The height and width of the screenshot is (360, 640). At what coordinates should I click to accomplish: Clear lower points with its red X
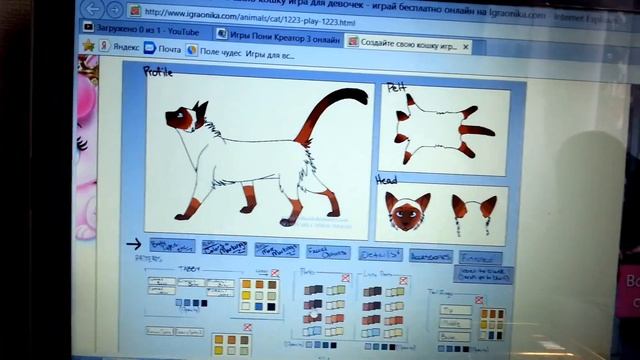(403, 280)
